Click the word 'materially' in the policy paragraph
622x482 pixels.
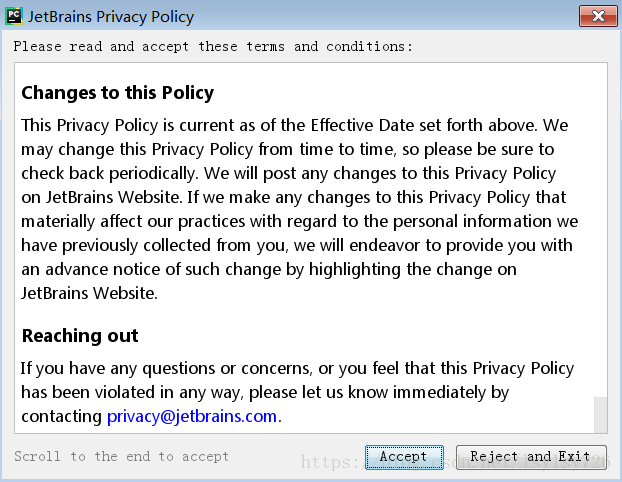[58, 222]
